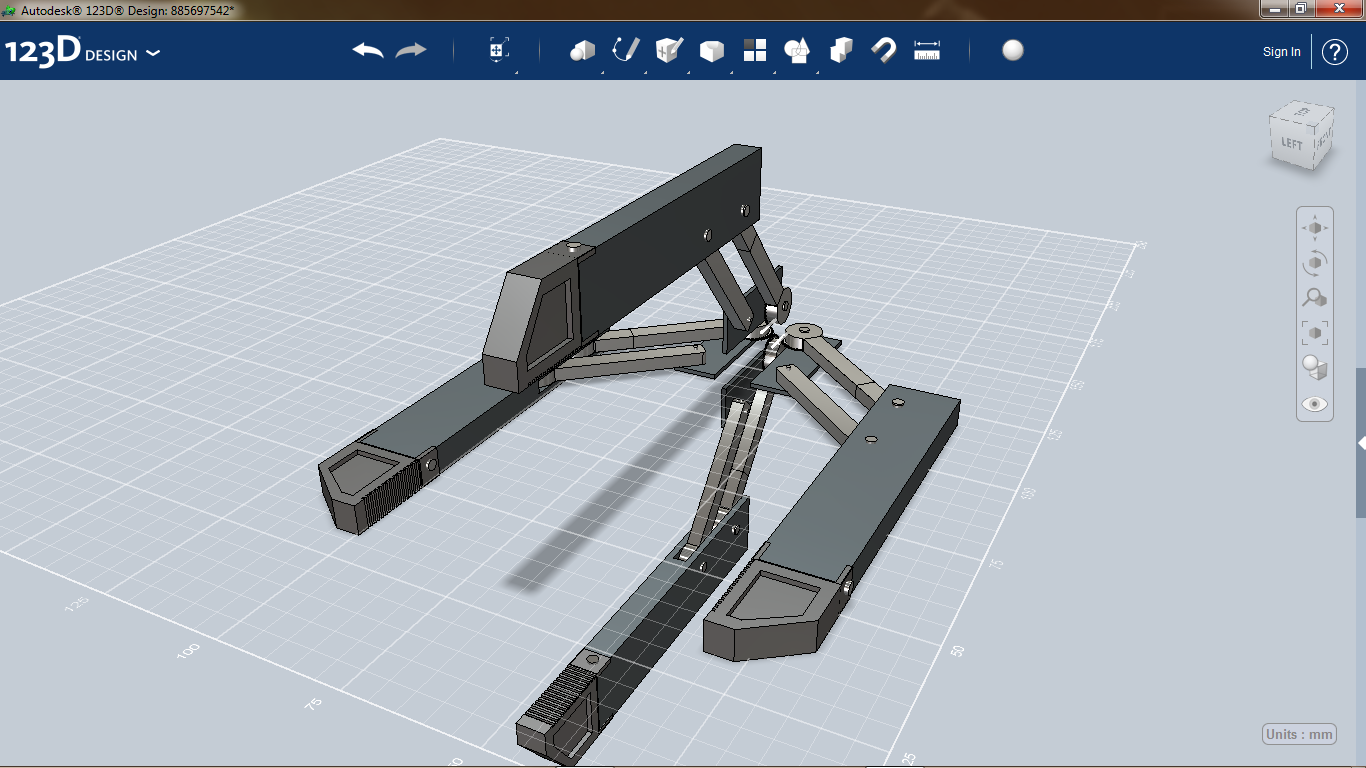Toggle visibility with the eye icon
Image resolution: width=1366 pixels, height=768 pixels.
tap(1314, 404)
